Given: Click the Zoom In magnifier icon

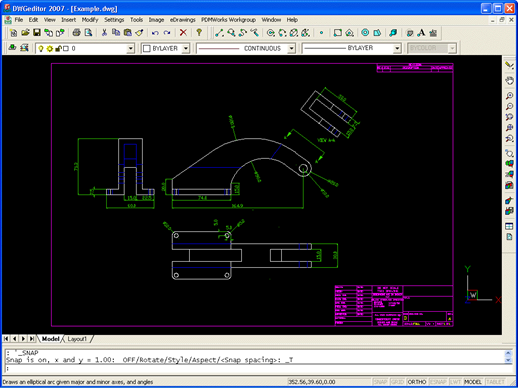Looking at the screenshot, I should tap(509, 96).
